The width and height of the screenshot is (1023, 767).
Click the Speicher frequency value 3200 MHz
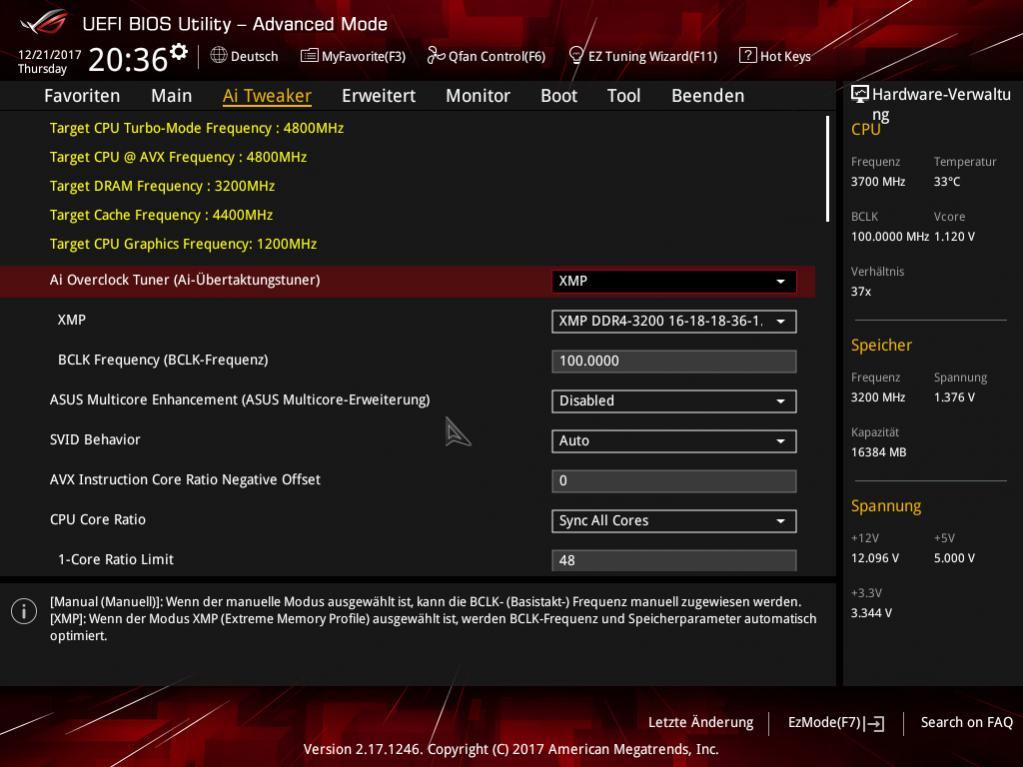[x=878, y=397]
